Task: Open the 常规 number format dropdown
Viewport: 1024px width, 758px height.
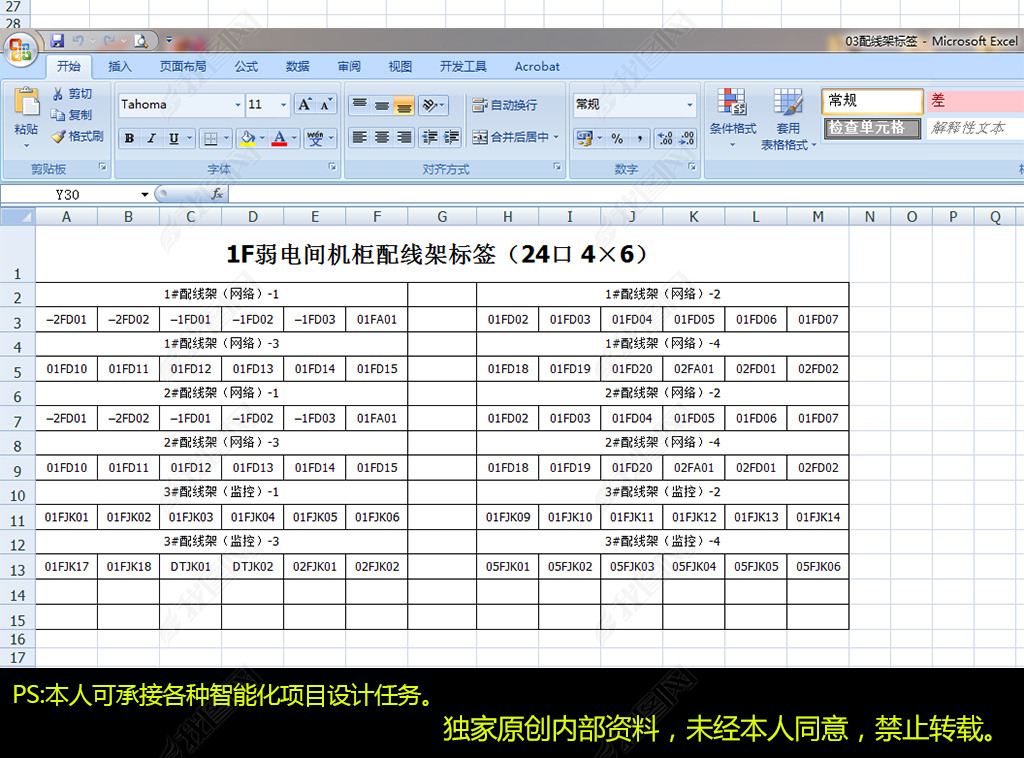Action: [x=690, y=104]
